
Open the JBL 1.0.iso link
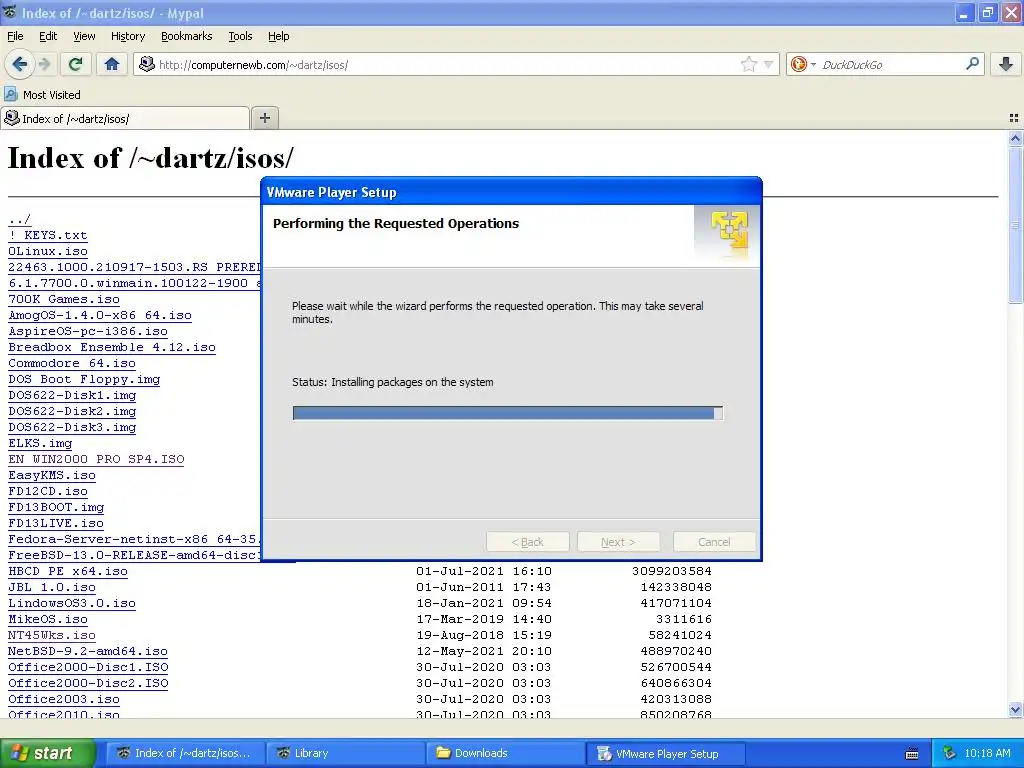pyautogui.click(x=52, y=587)
